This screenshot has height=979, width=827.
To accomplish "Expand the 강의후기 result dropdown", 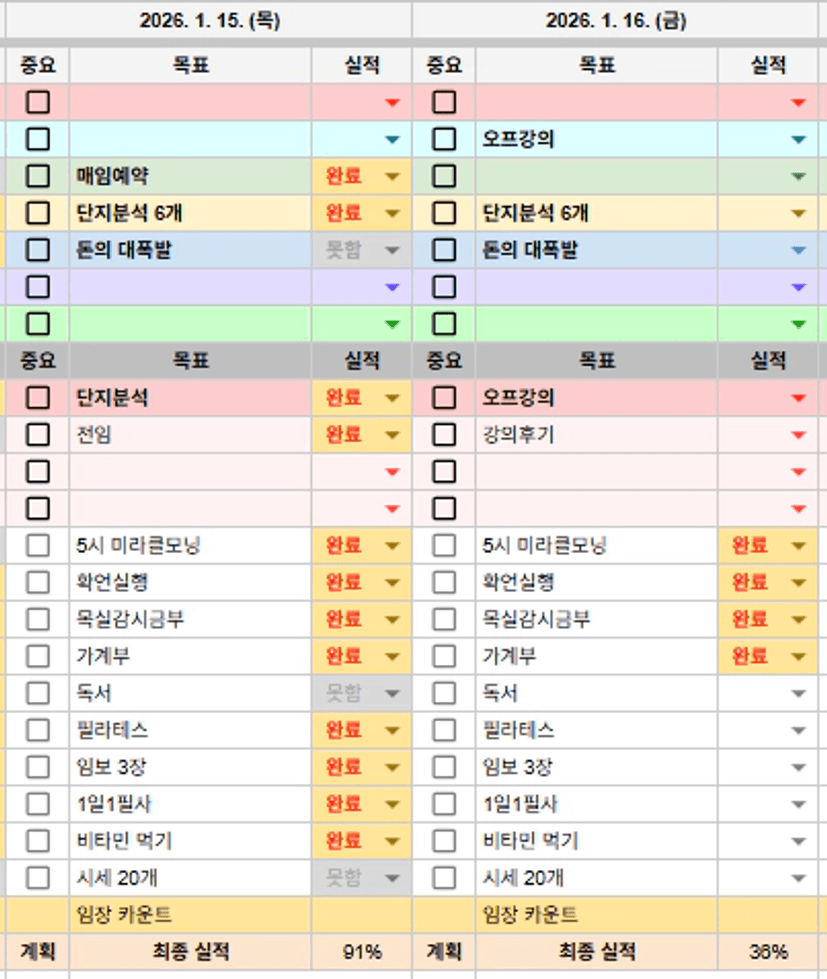I will tap(798, 436).
